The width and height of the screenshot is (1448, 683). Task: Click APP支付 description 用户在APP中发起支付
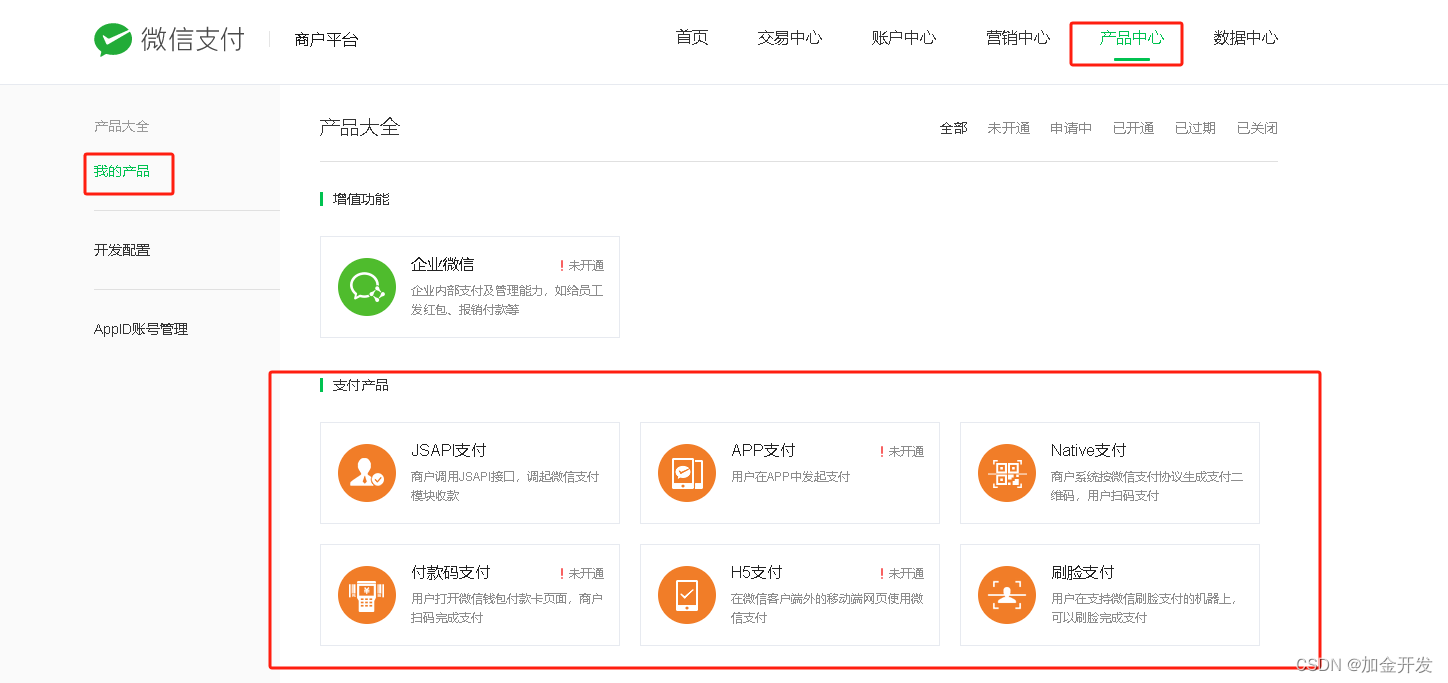tap(790, 477)
